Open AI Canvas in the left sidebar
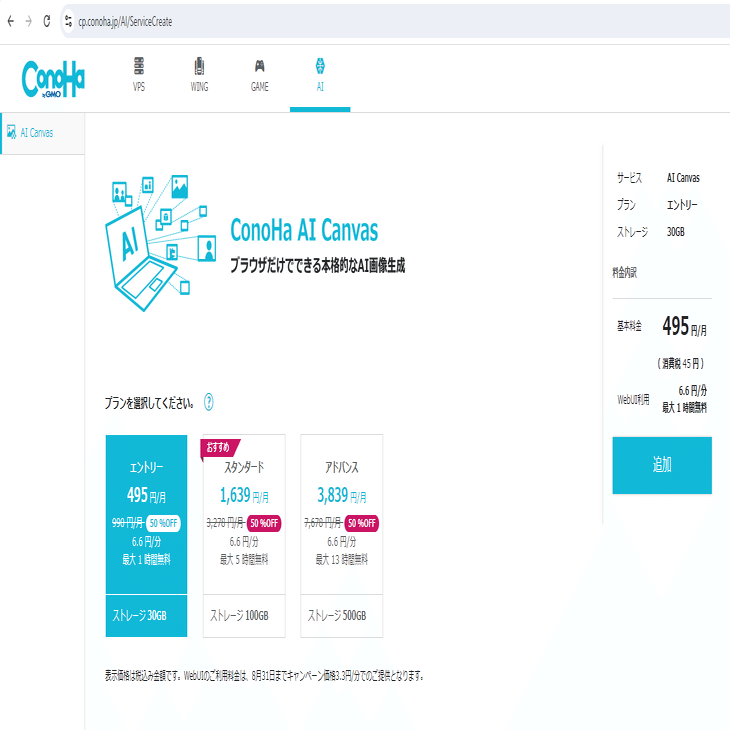Screen dimensions: 730x730 tap(42, 133)
